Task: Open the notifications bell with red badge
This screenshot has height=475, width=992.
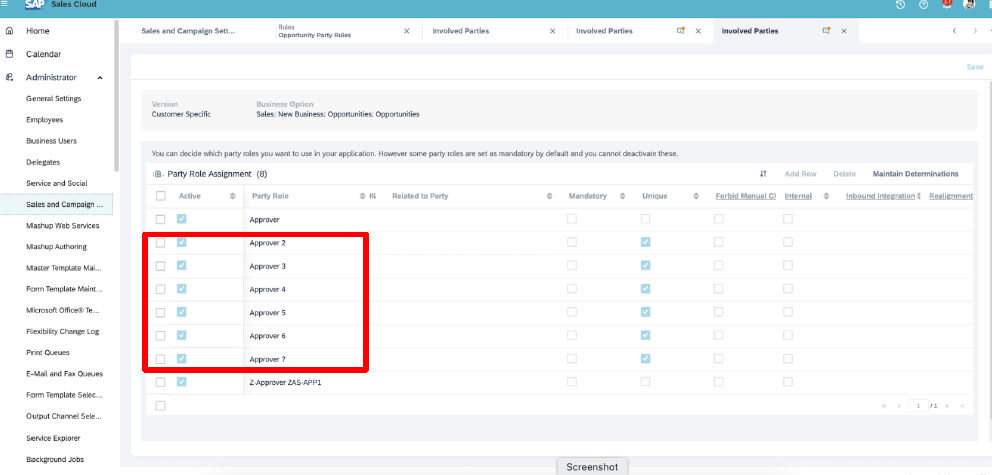Action: pyautogui.click(x=947, y=4)
